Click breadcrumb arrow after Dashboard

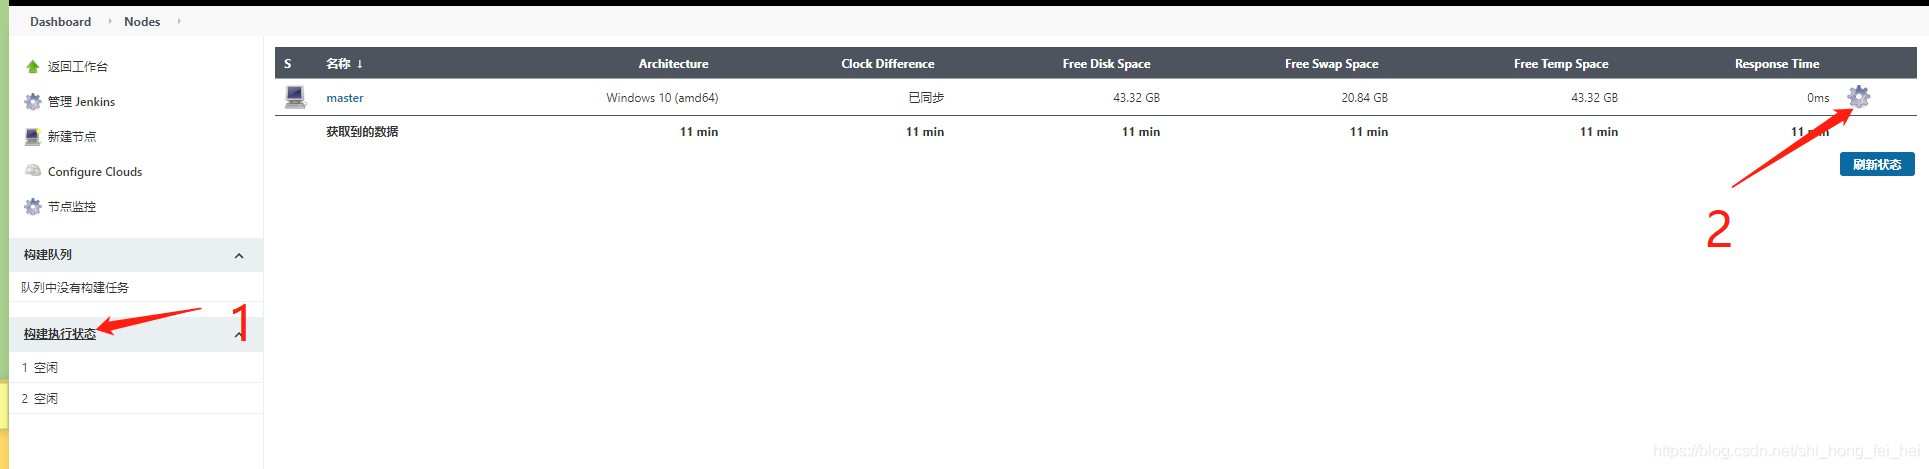[110, 21]
